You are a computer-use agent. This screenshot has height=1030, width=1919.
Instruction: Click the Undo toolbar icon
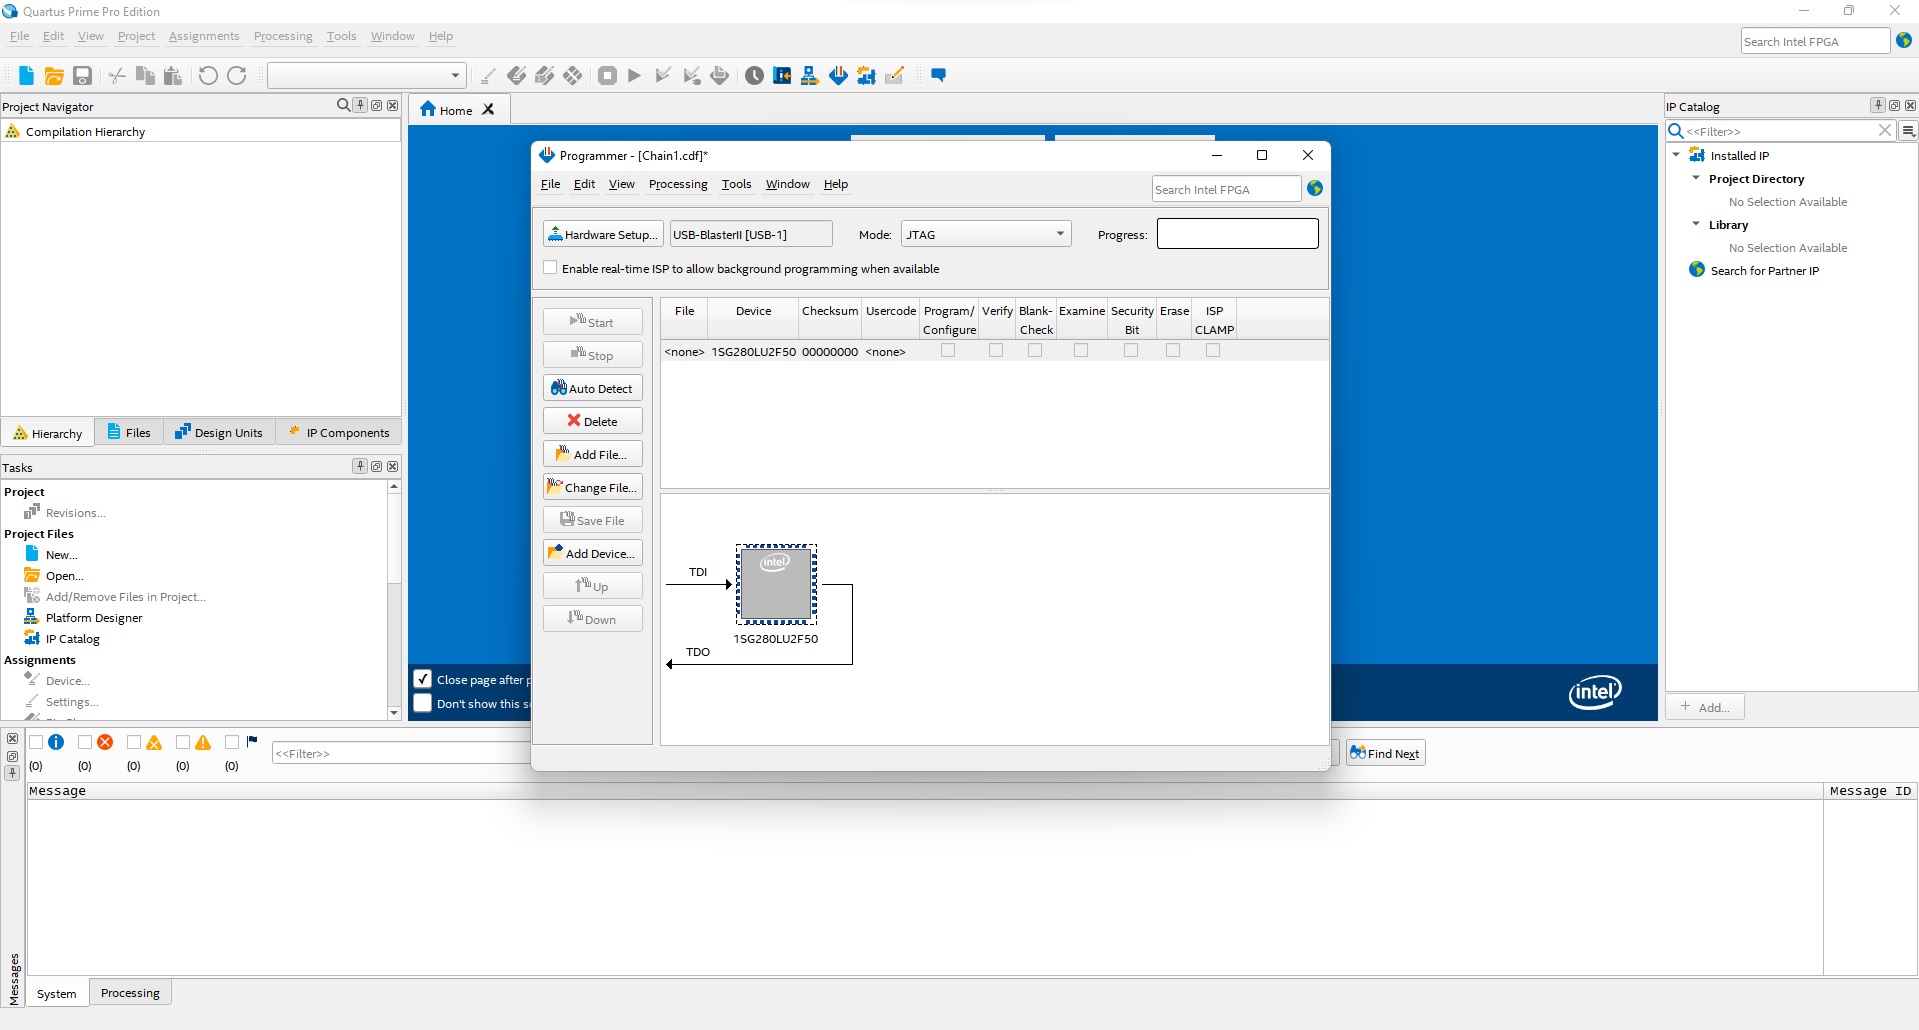pos(208,75)
